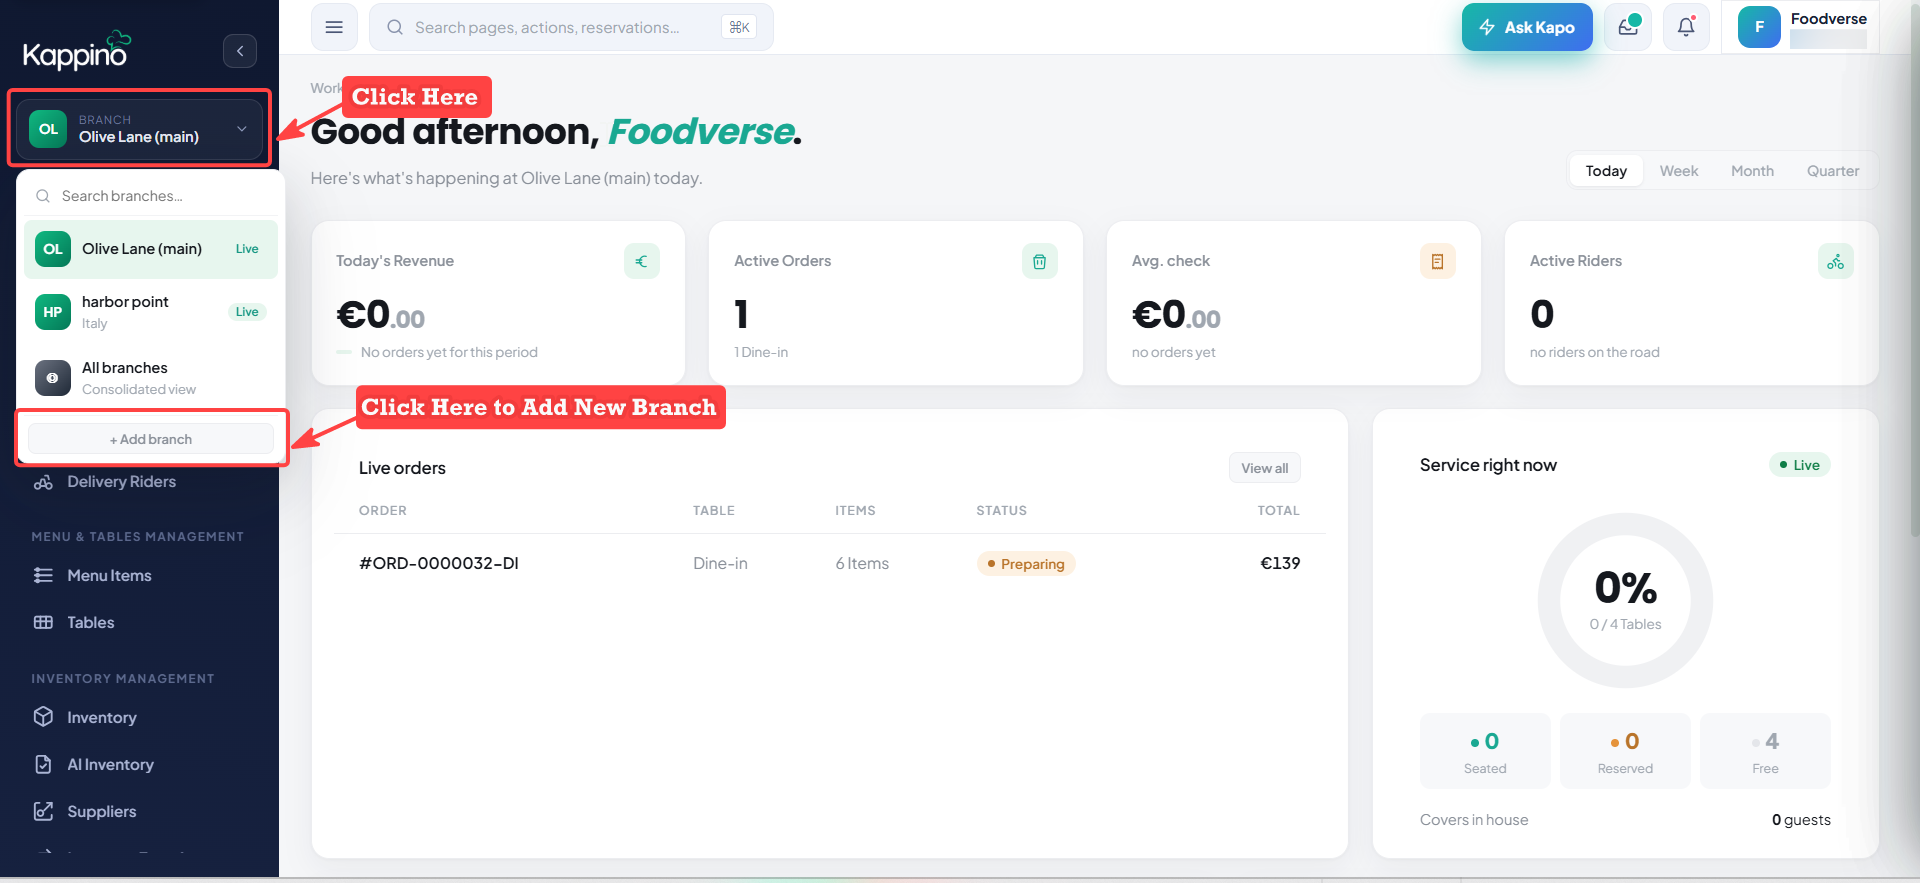This screenshot has width=1920, height=883.
Task: Switch to the Quarter period tab
Action: coord(1833,171)
